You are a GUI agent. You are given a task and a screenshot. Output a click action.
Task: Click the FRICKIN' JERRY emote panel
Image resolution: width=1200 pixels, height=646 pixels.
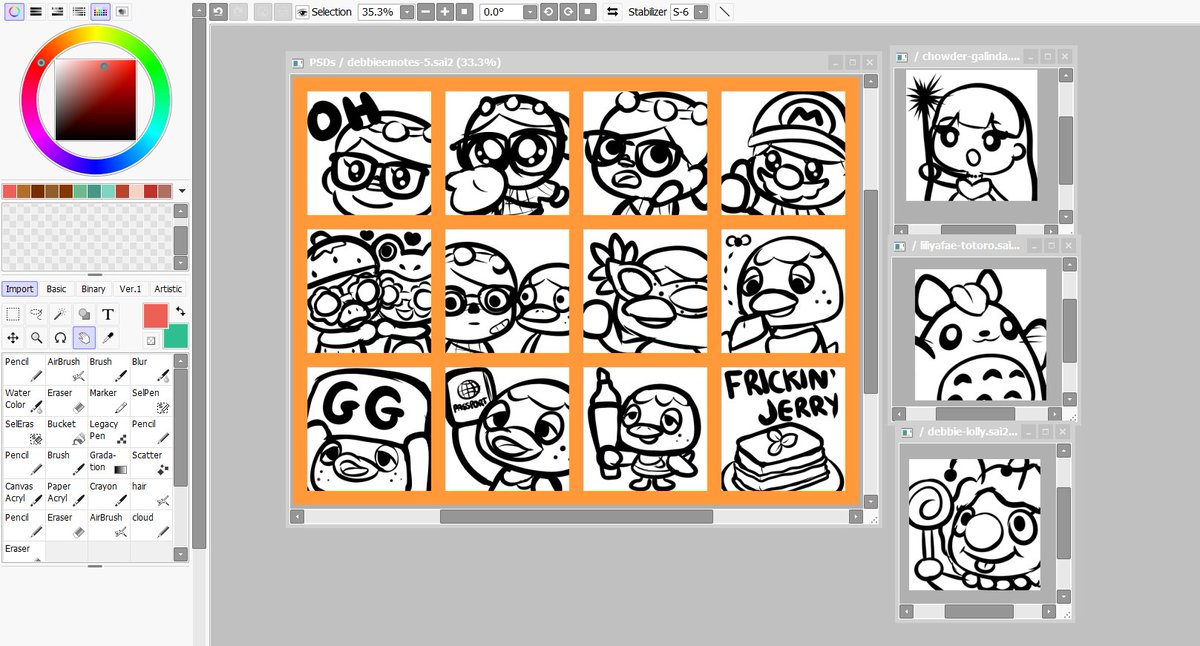pyautogui.click(x=783, y=429)
